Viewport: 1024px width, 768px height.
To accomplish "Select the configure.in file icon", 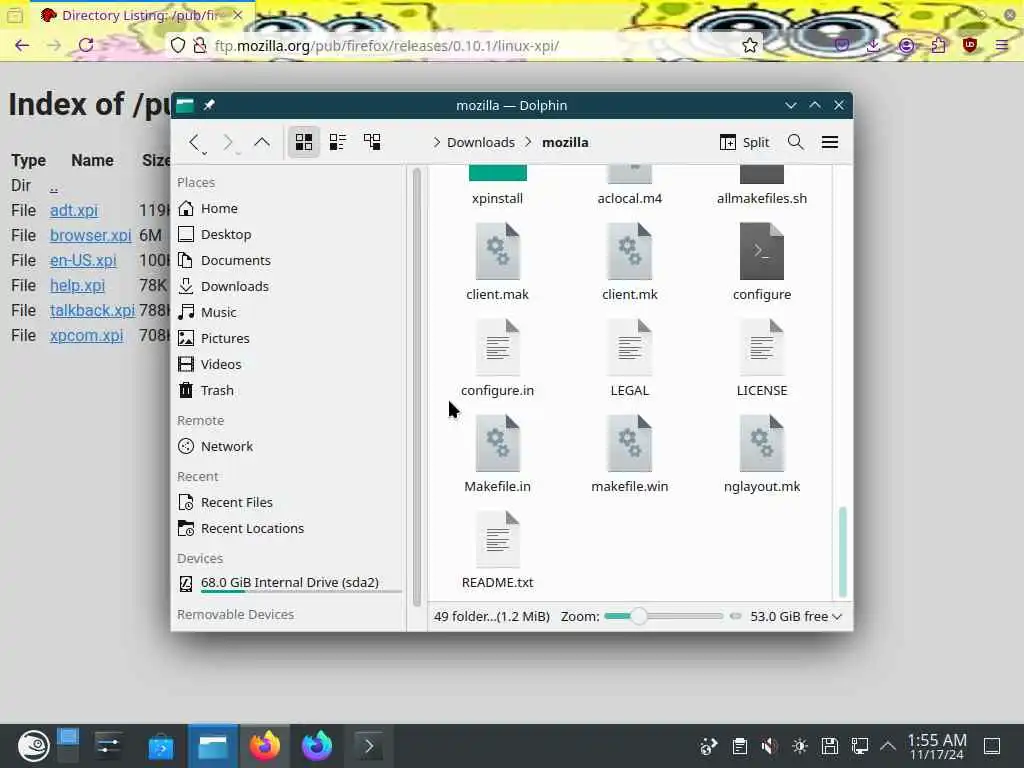I will click(x=498, y=347).
